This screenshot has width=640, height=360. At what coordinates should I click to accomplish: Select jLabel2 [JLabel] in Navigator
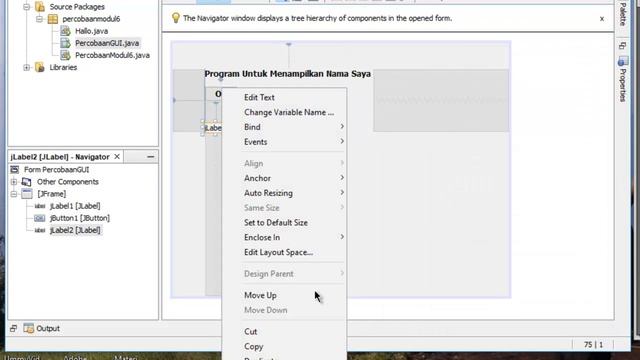pos(75,230)
